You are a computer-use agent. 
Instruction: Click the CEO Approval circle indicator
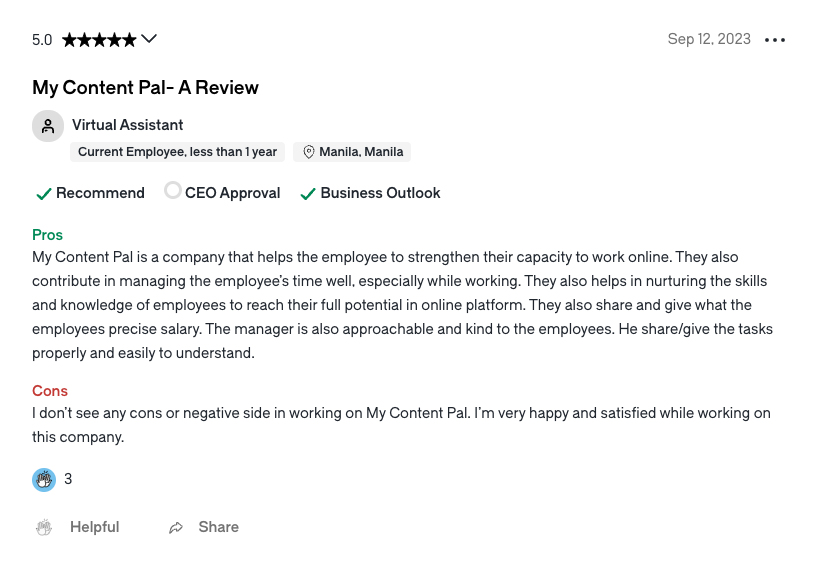[x=172, y=190]
